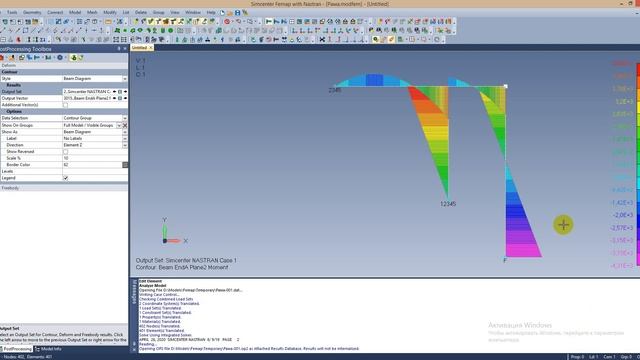This screenshot has height=360, width=640.
Task: Switch to the Model Info bottom tab
Action: [48, 349]
